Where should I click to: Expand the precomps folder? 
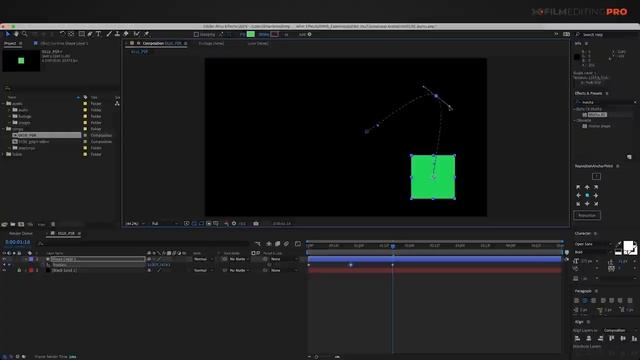coord(10,148)
